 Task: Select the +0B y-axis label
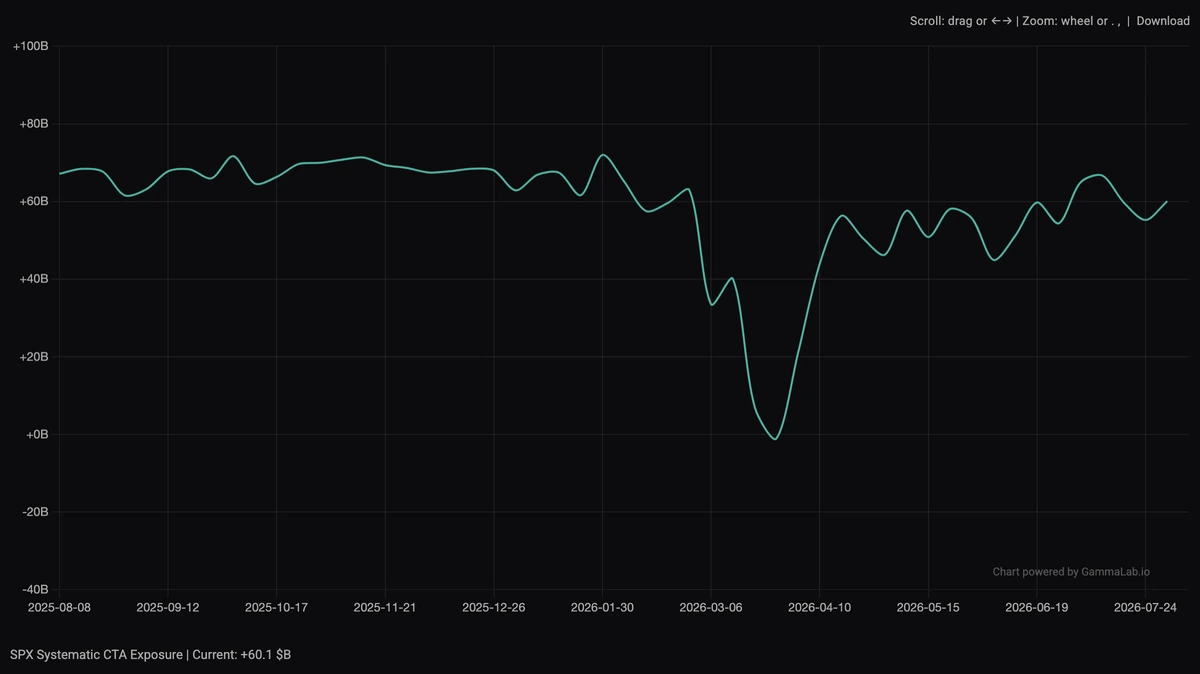click(37, 434)
